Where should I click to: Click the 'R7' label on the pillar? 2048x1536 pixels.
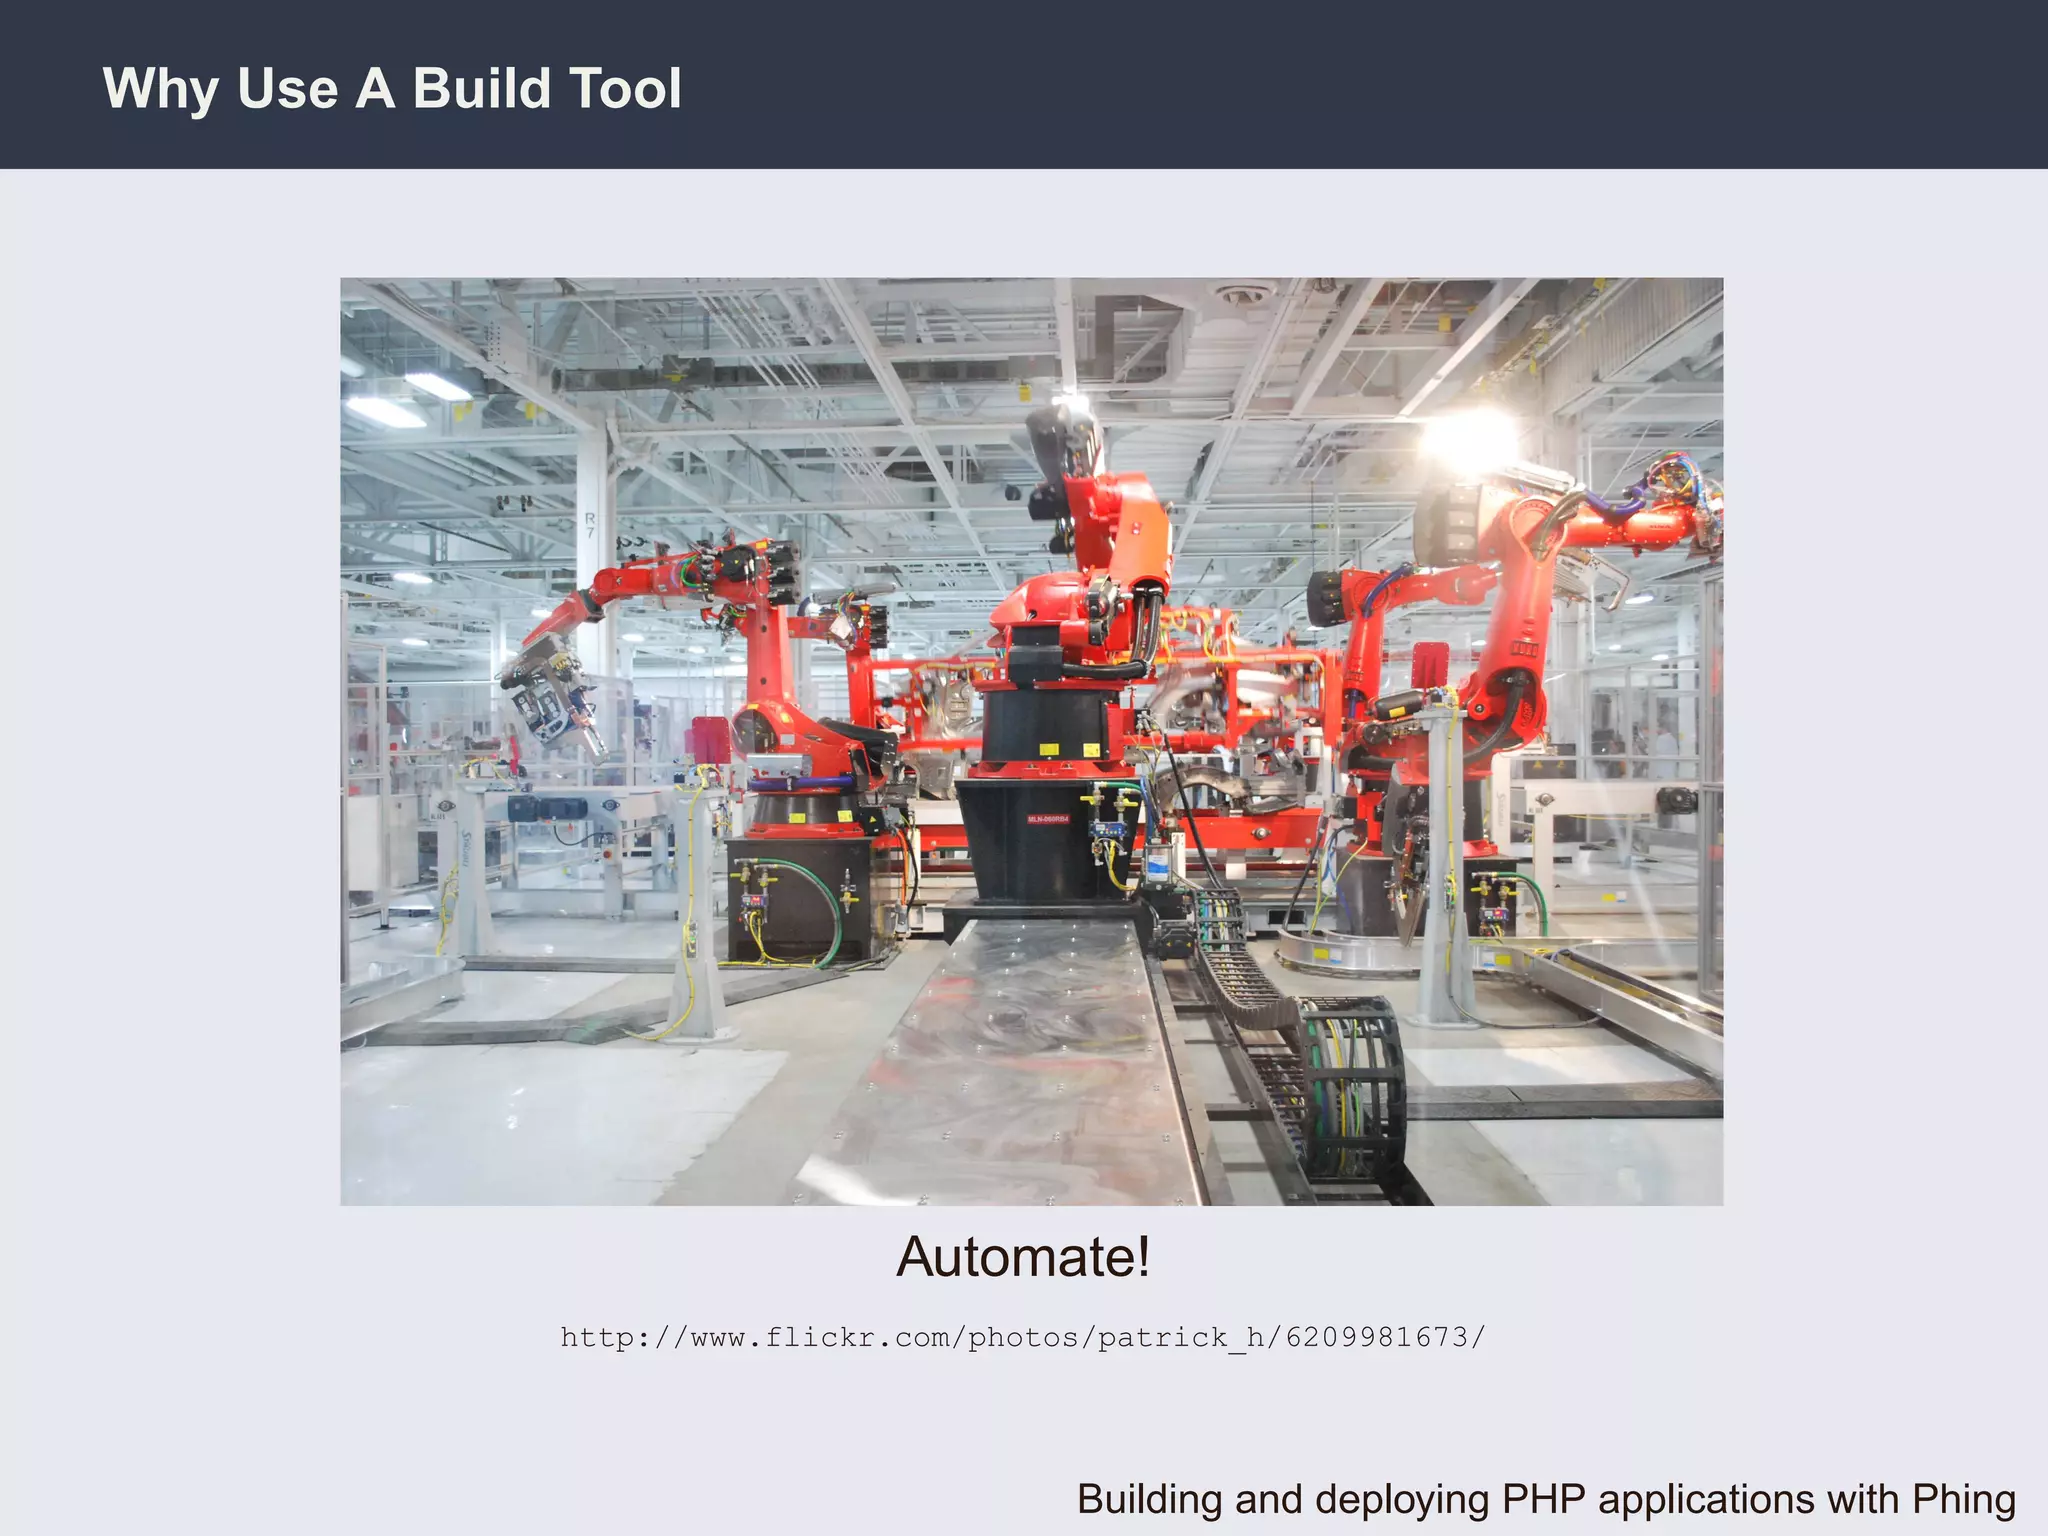(x=590, y=524)
